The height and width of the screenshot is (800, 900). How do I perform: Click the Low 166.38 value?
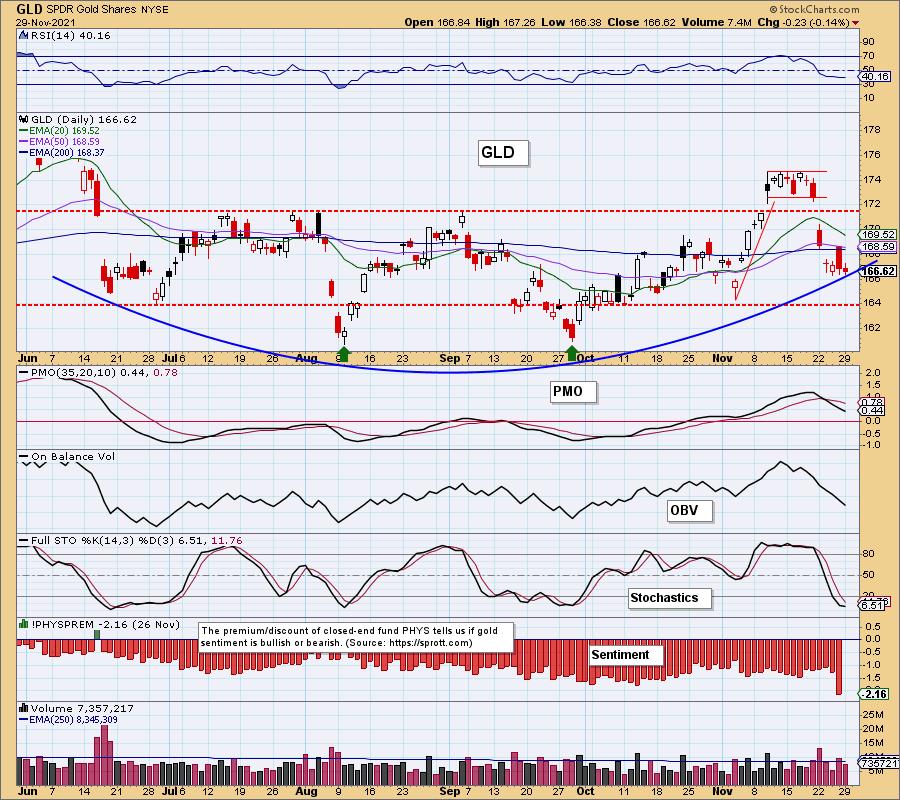click(x=571, y=22)
